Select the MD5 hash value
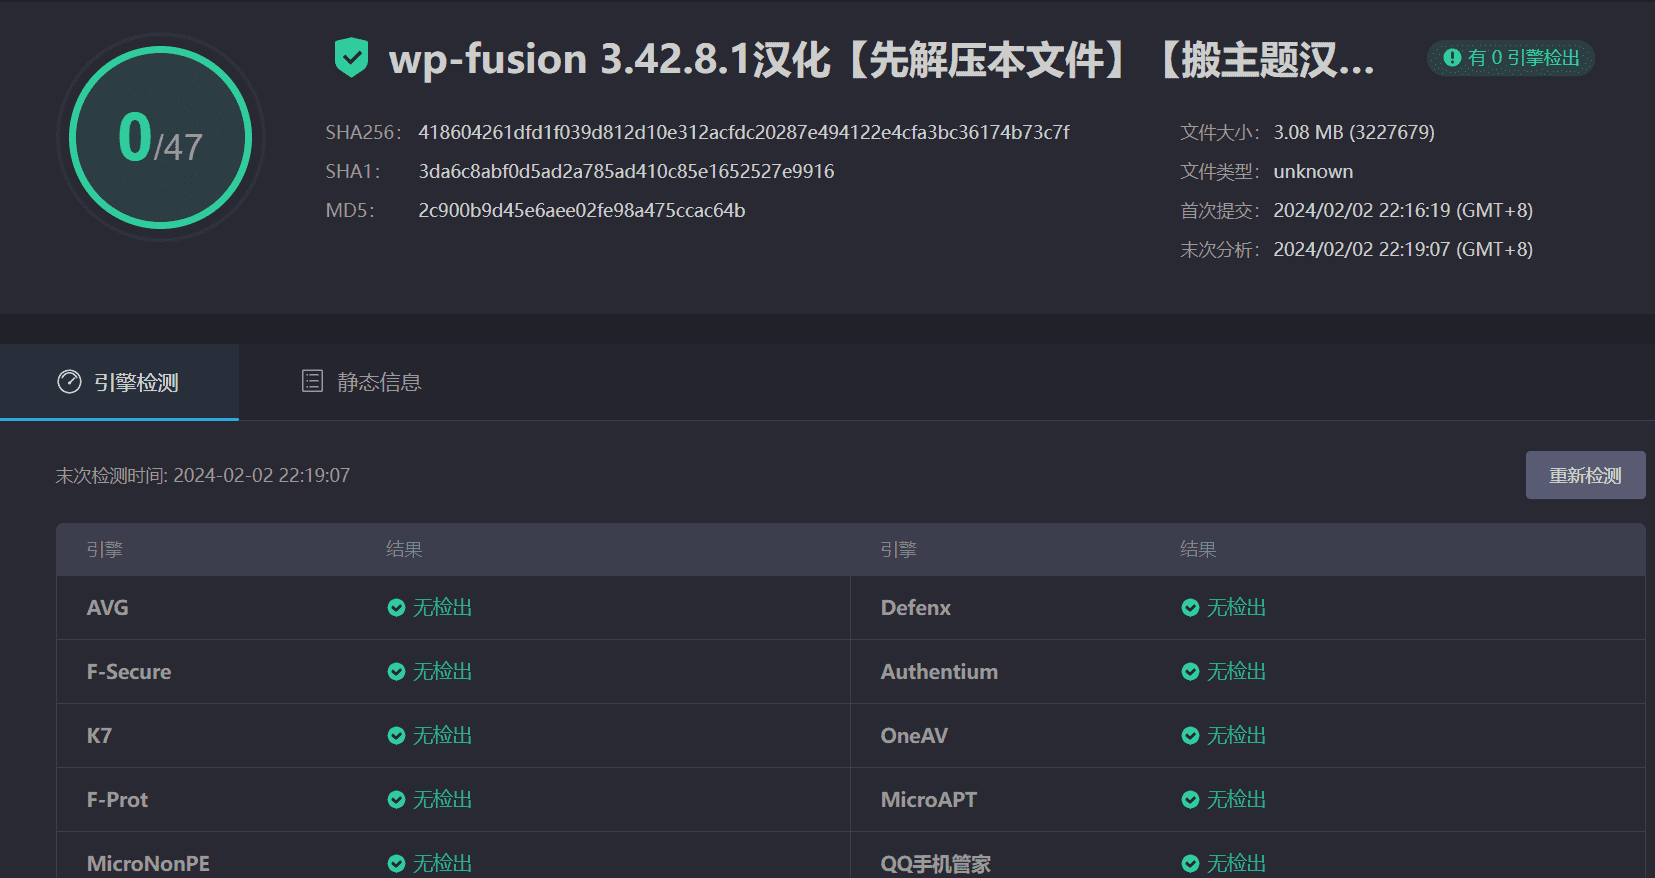1655x878 pixels. (582, 210)
